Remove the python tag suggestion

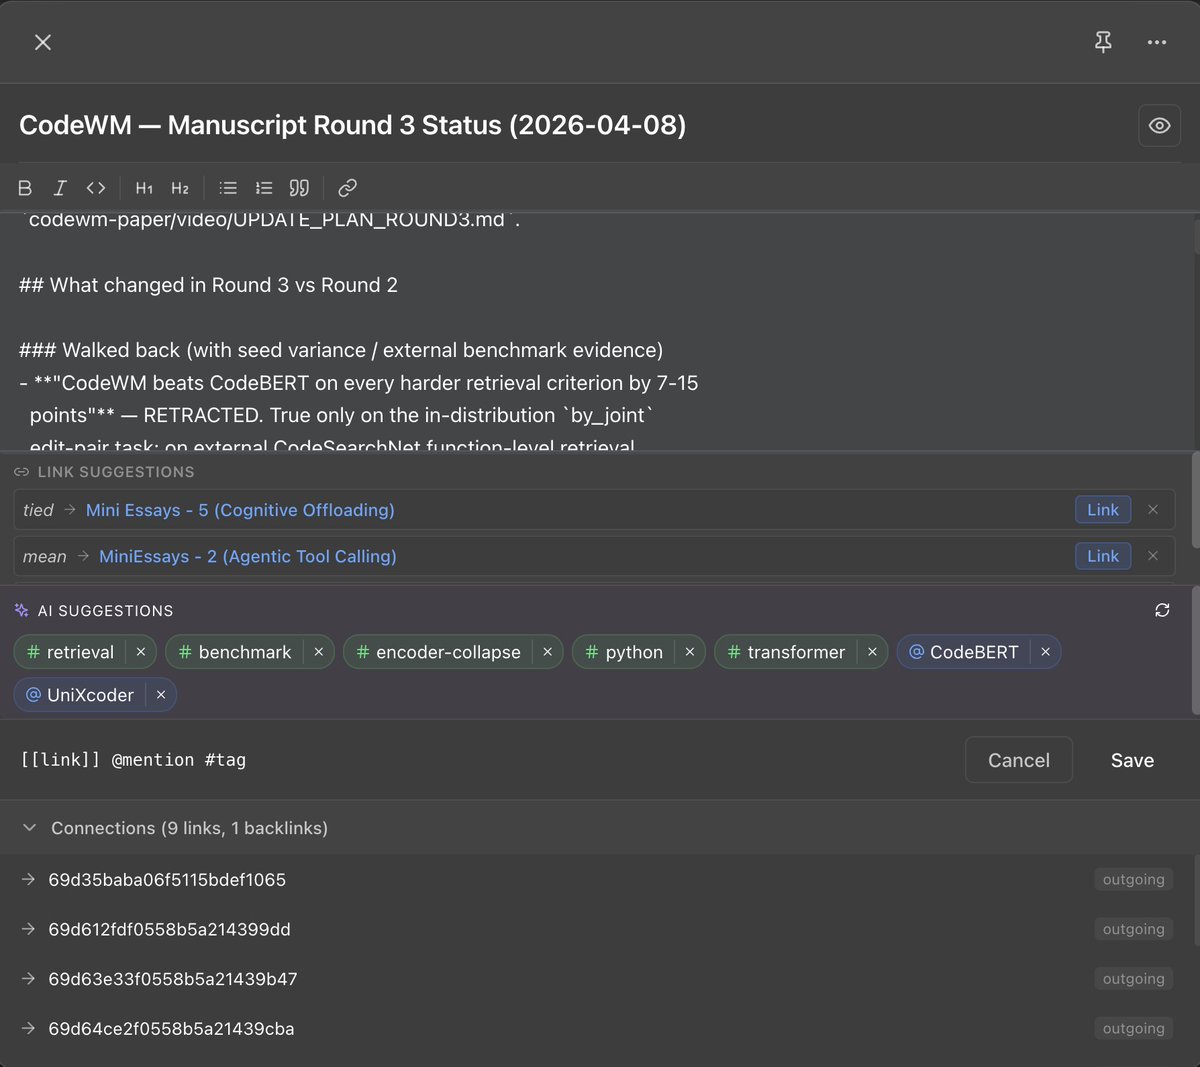[x=689, y=652]
